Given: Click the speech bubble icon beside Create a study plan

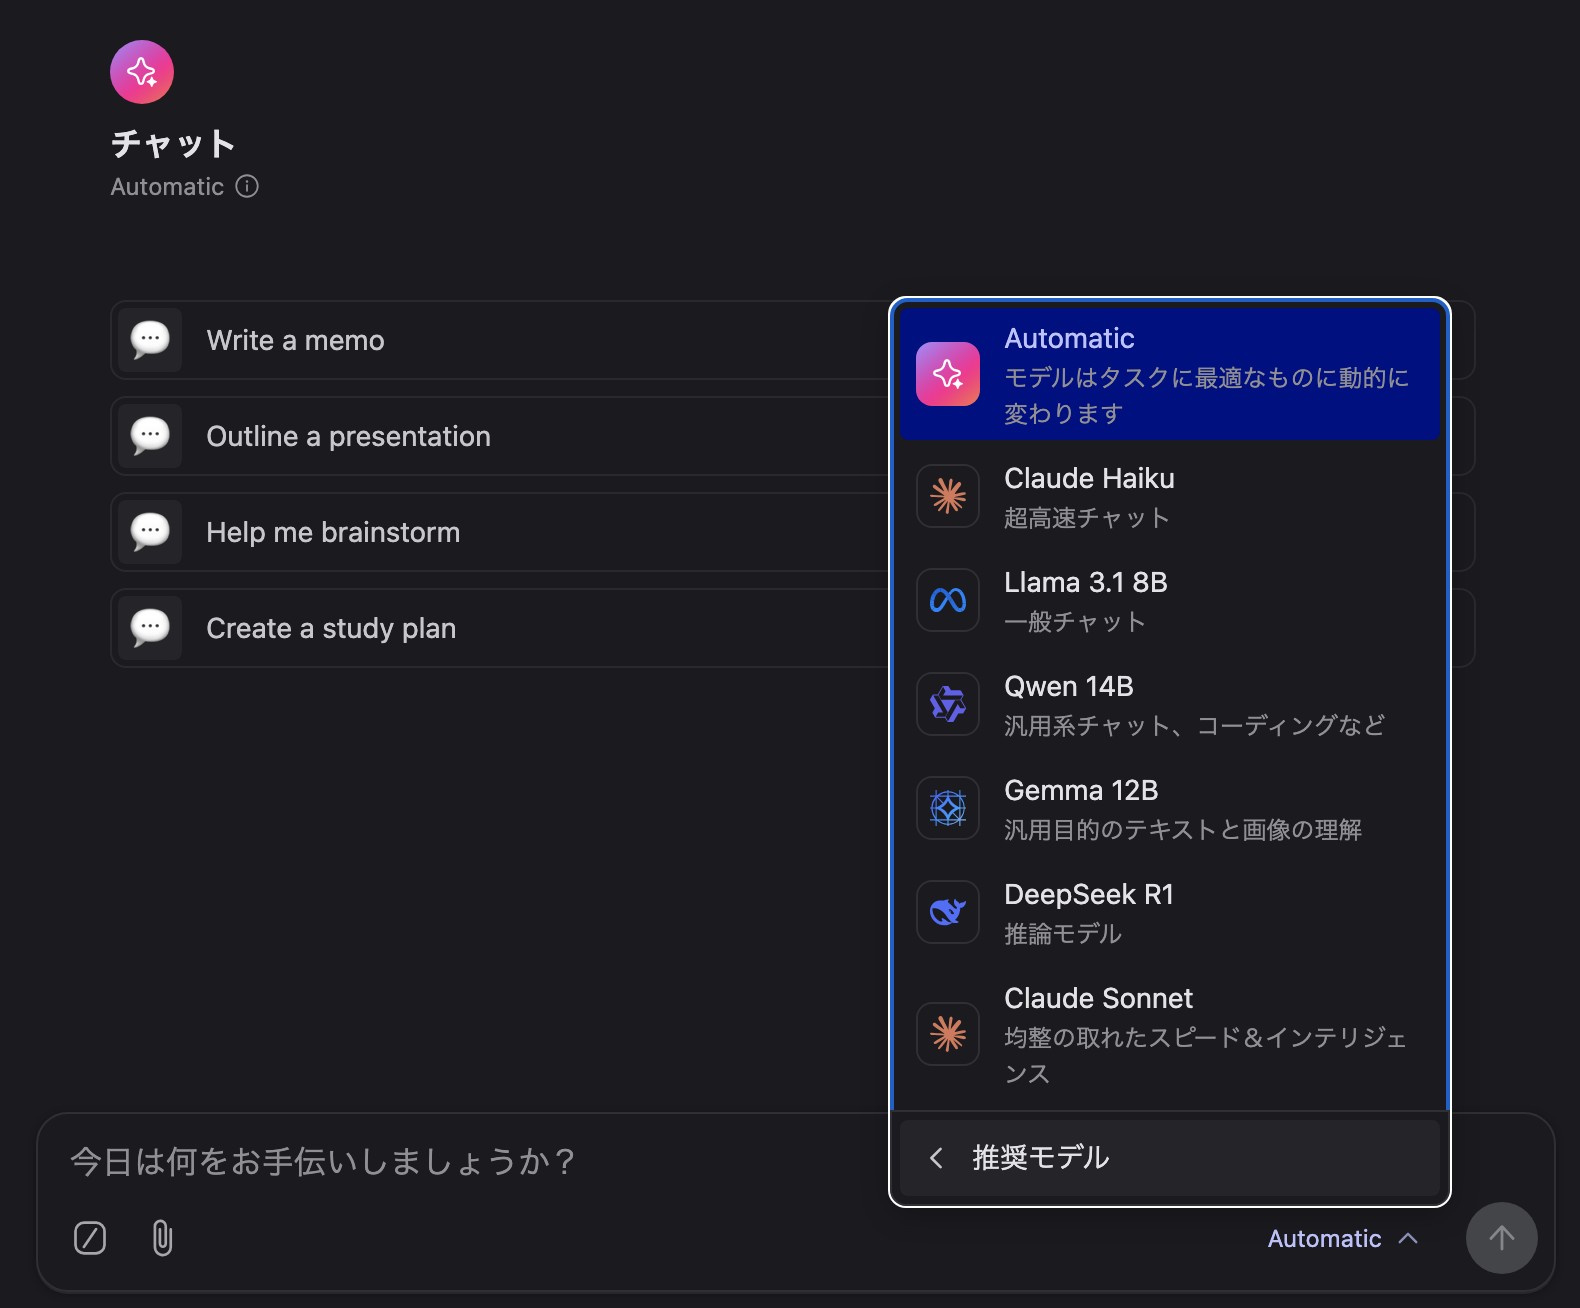Looking at the screenshot, I should click(150, 628).
